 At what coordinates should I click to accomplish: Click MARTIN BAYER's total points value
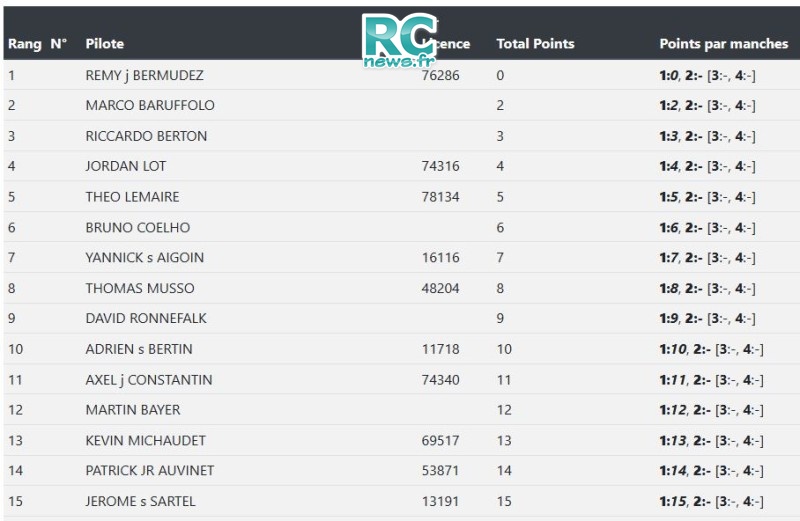pos(504,410)
